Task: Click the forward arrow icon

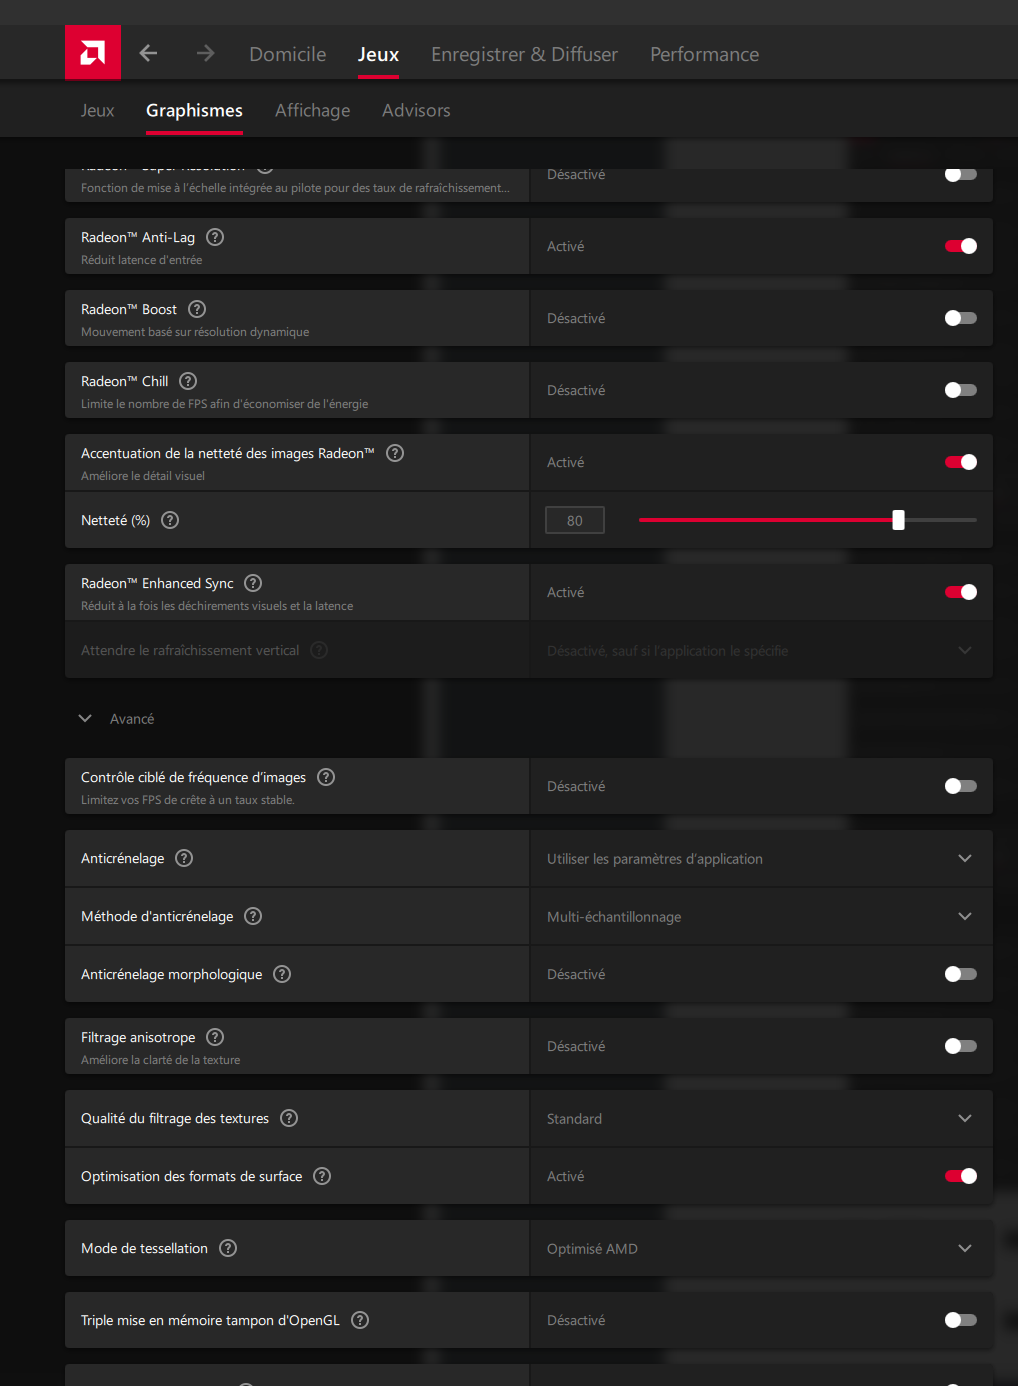Action: pyautogui.click(x=205, y=53)
